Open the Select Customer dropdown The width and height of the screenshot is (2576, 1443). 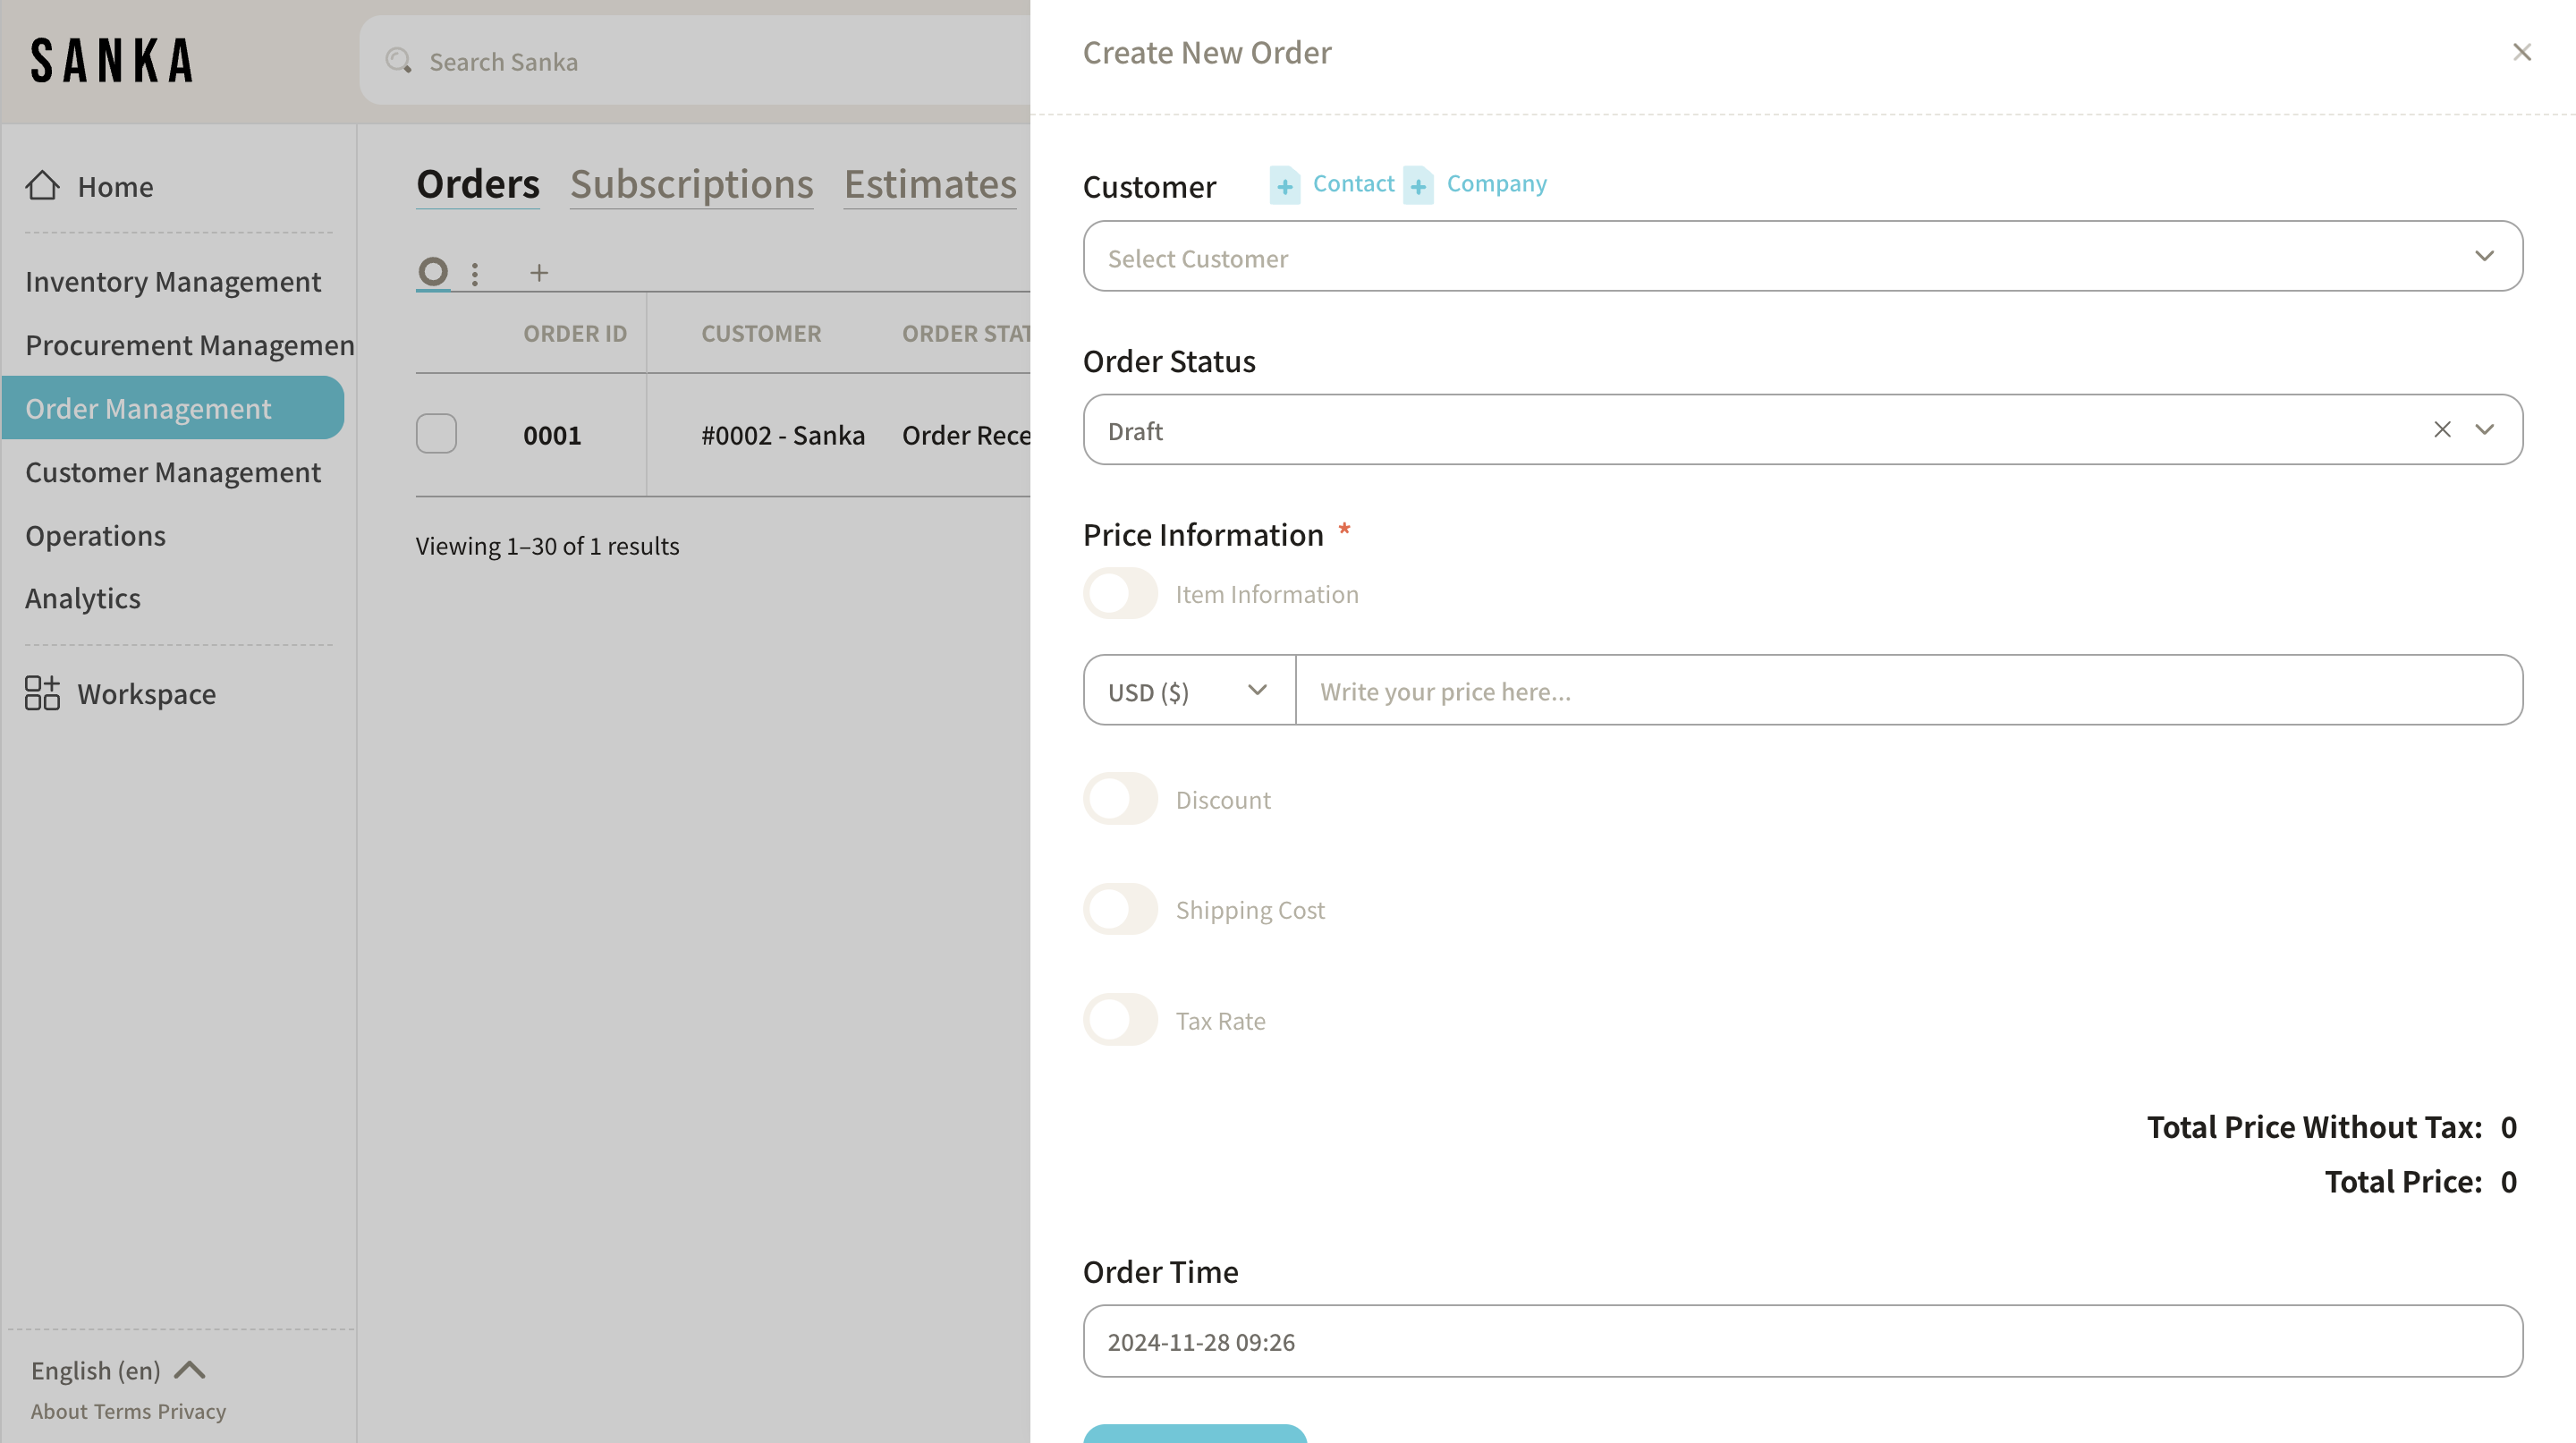coord(1802,257)
